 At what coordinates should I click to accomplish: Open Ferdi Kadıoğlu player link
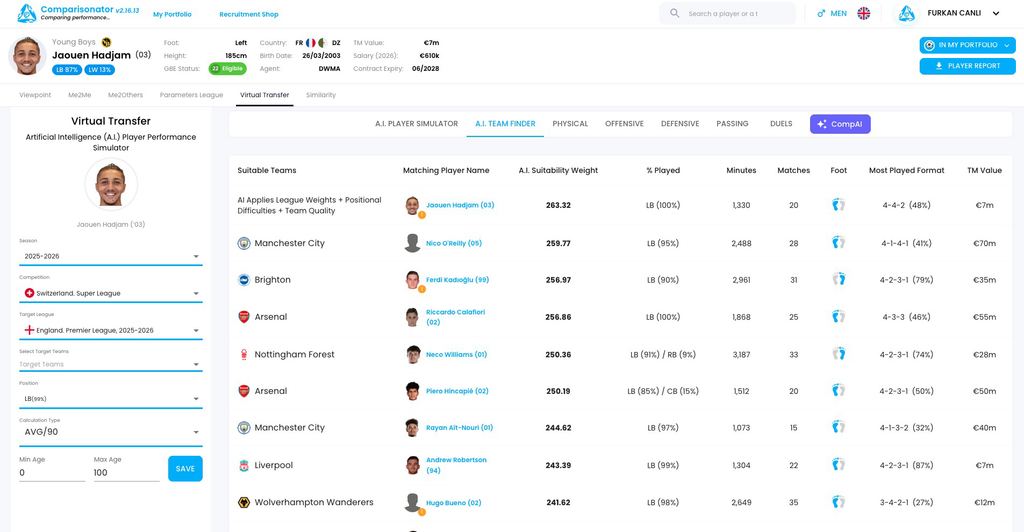click(x=457, y=279)
